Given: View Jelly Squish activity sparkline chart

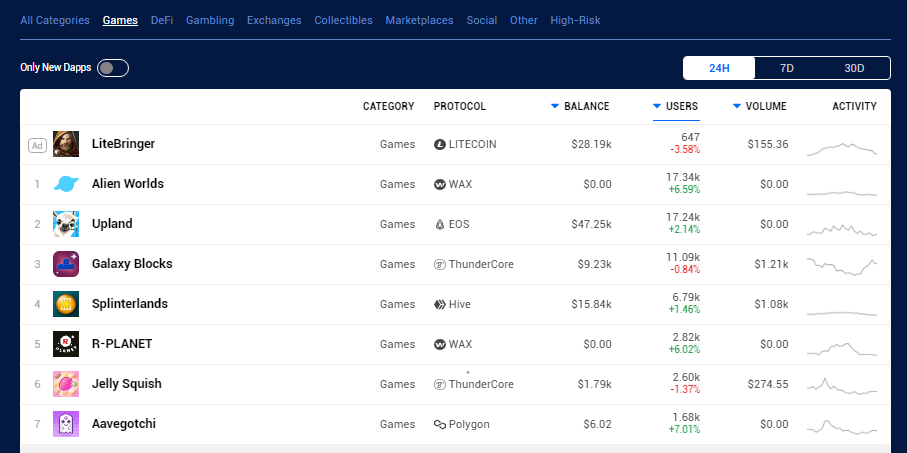Looking at the screenshot, I should pyautogui.click(x=842, y=386).
